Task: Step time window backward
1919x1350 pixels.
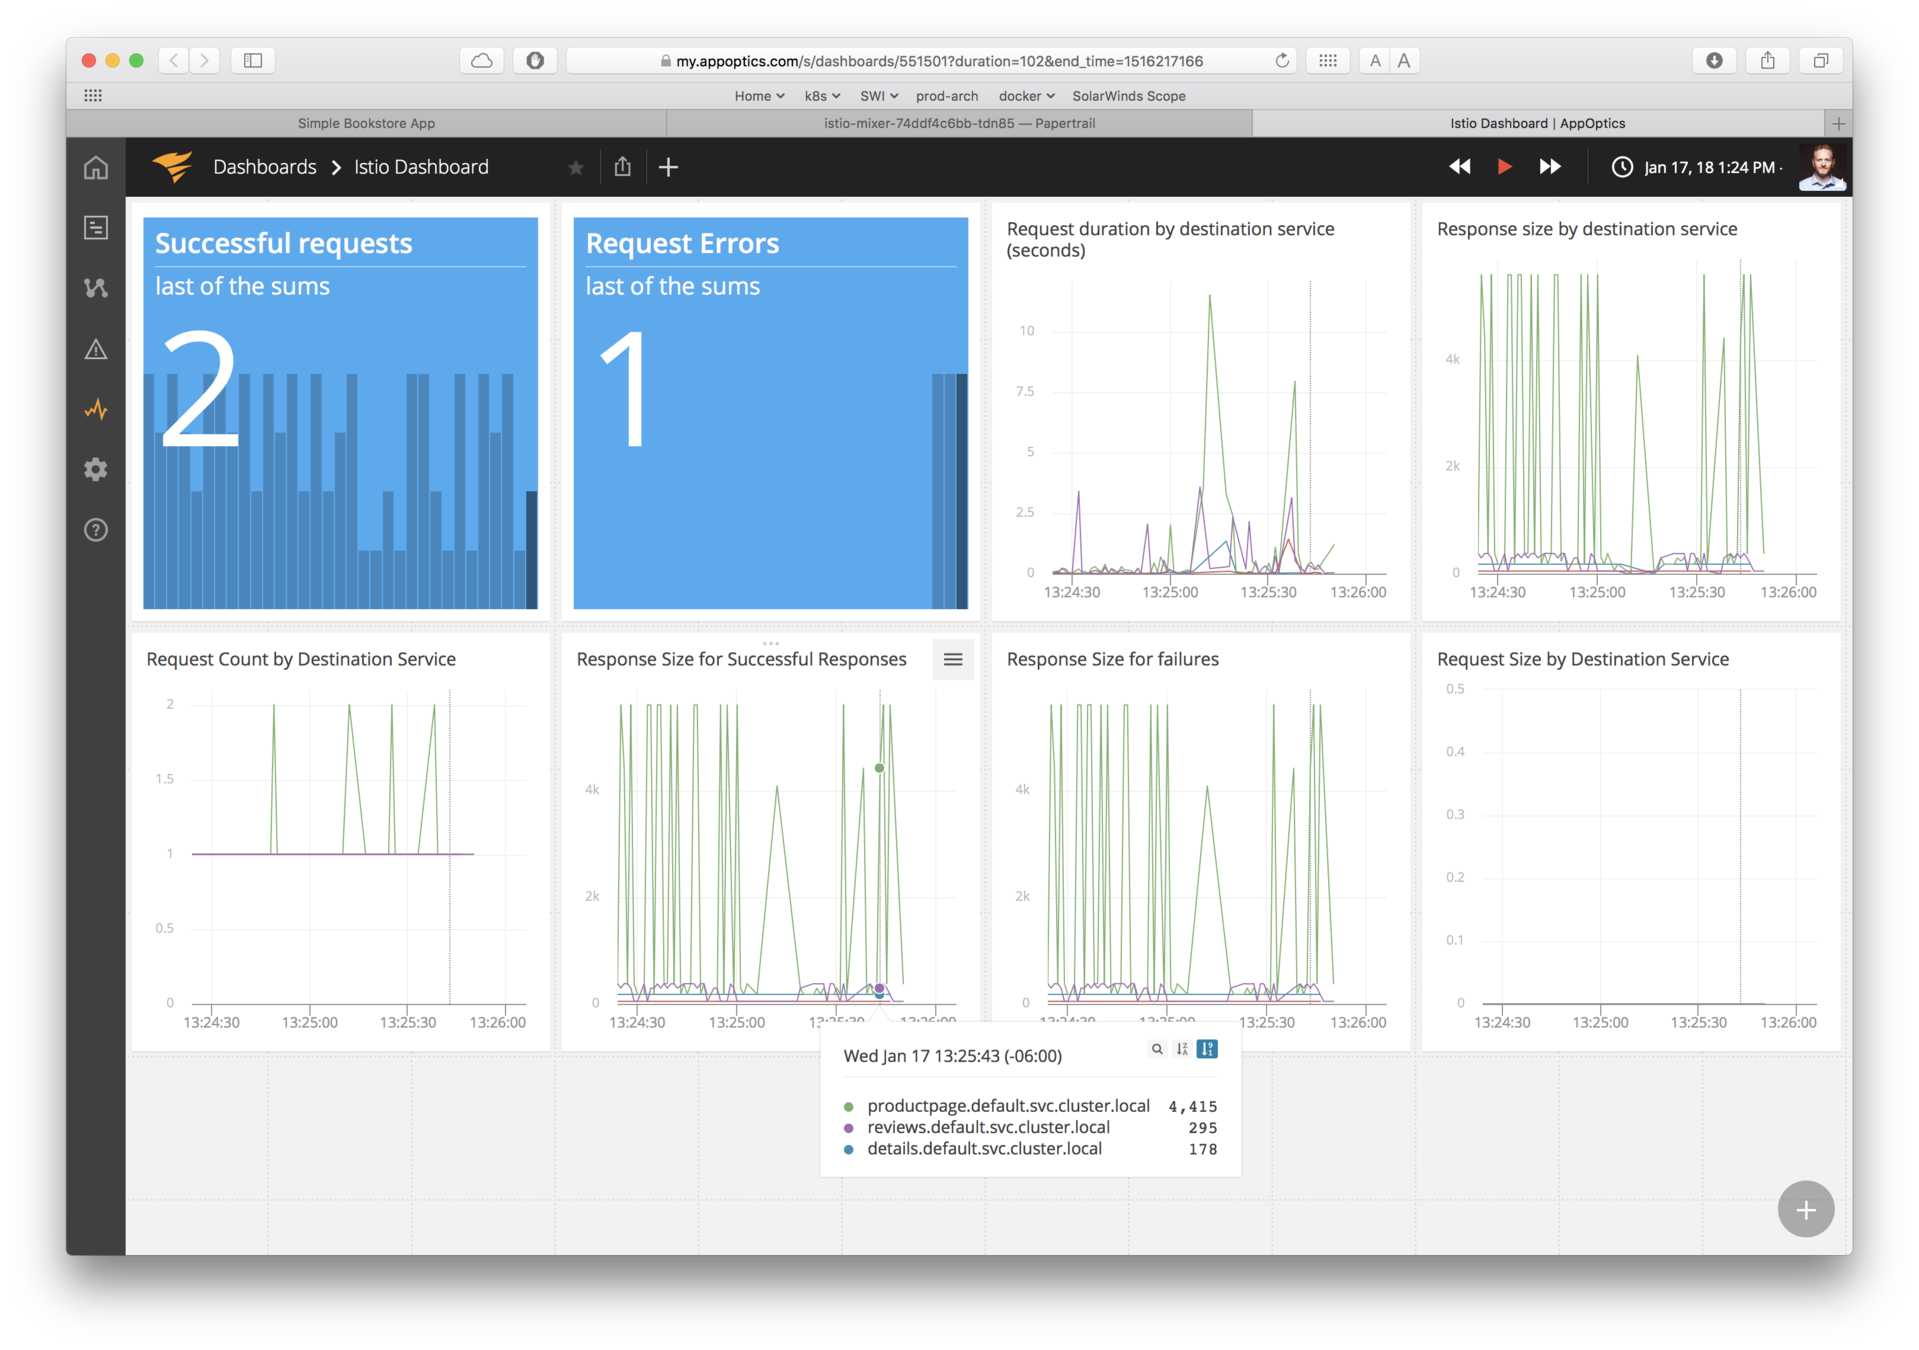Action: (x=1460, y=167)
